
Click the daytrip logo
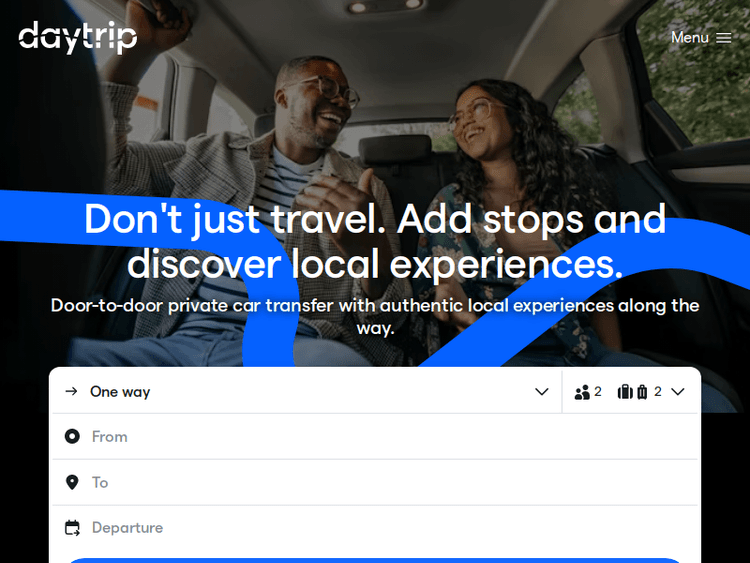[77, 37]
